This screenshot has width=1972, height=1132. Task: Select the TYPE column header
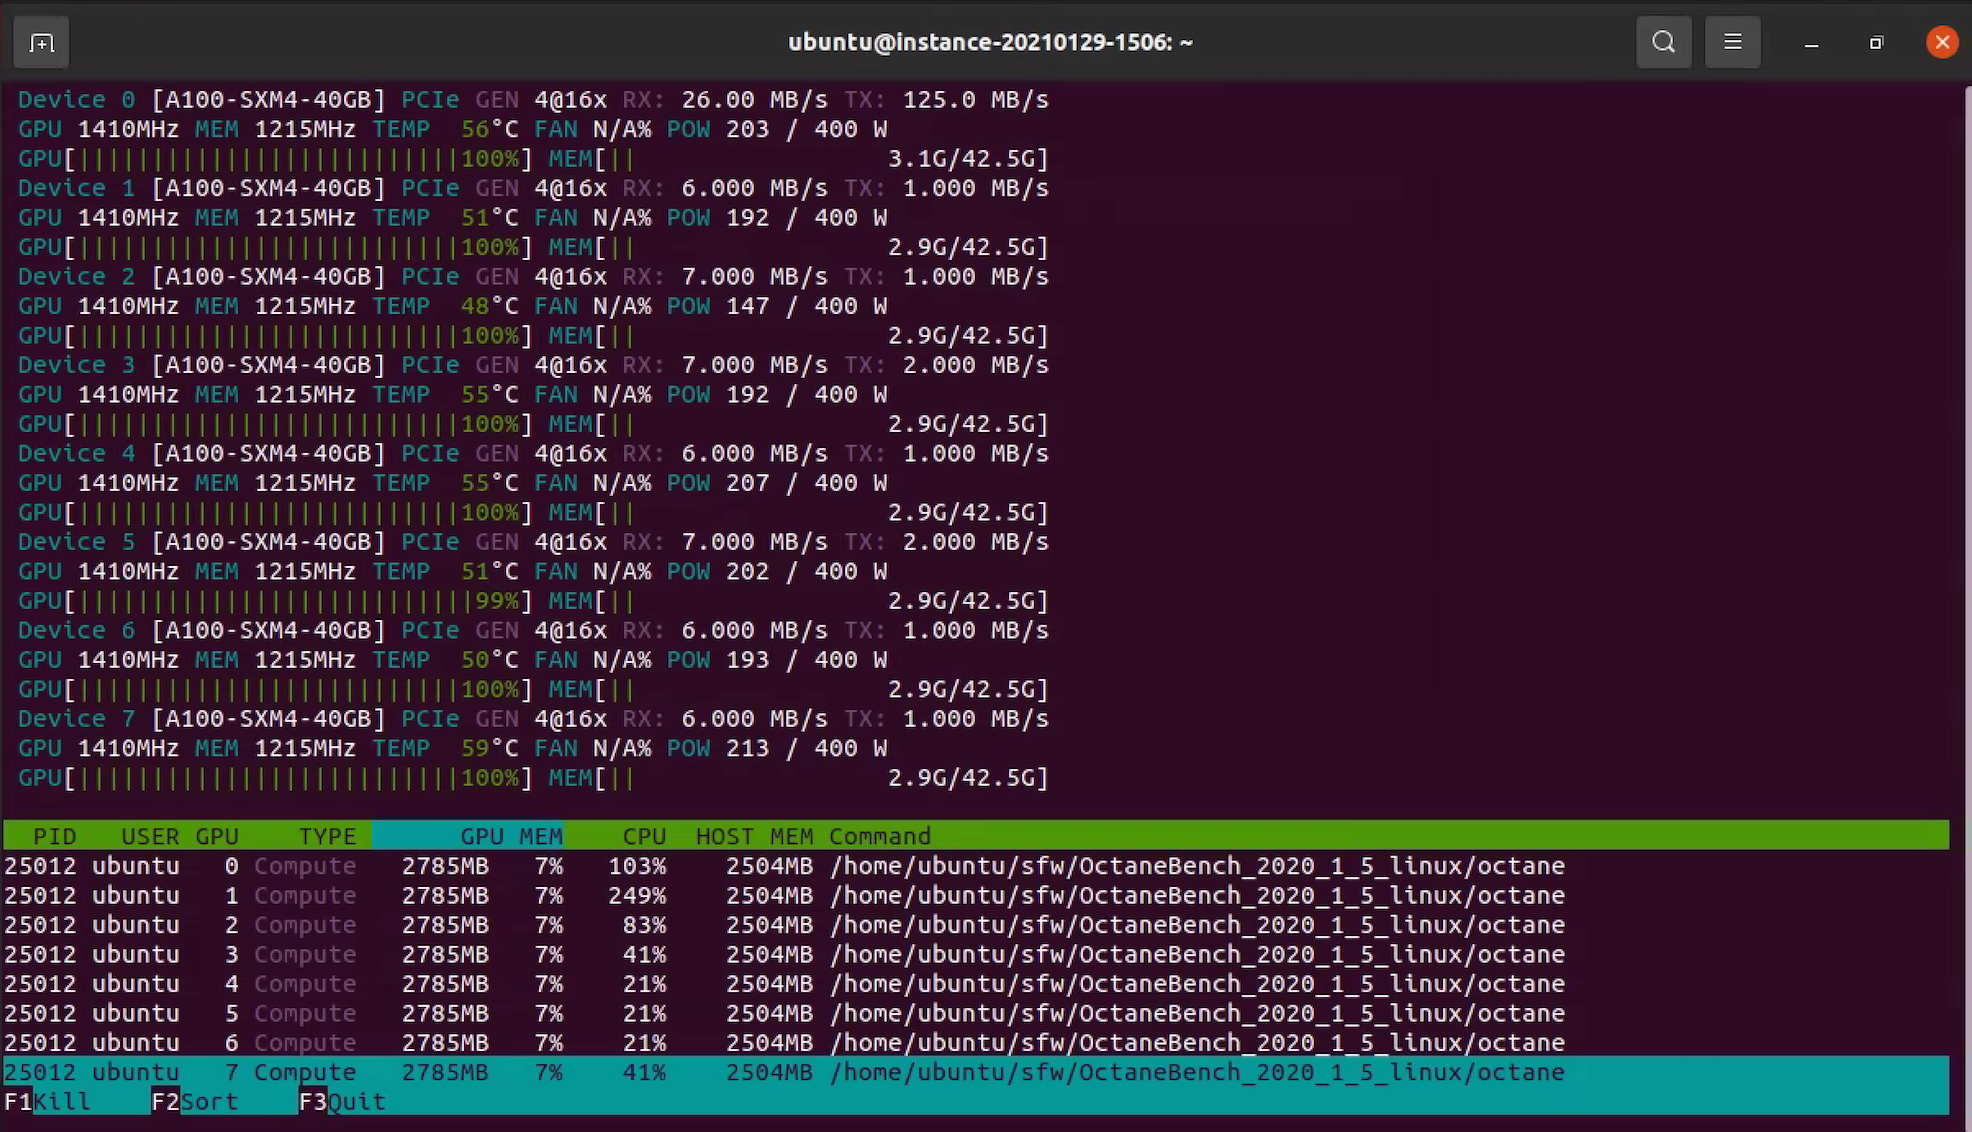(x=326, y=836)
